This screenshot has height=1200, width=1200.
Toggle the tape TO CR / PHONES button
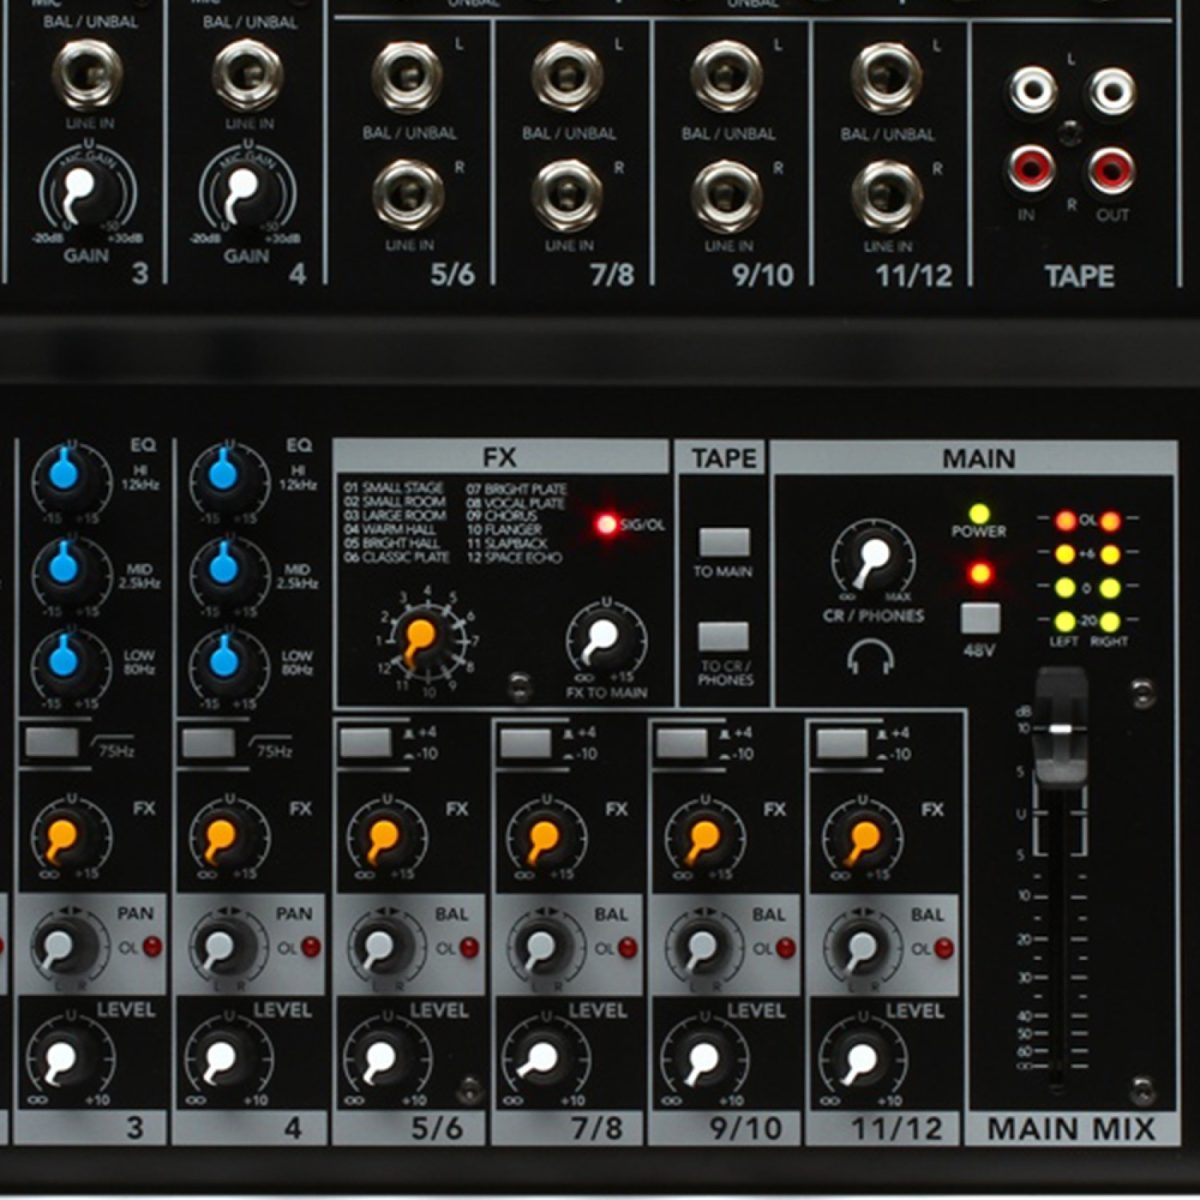pyautogui.click(x=724, y=636)
